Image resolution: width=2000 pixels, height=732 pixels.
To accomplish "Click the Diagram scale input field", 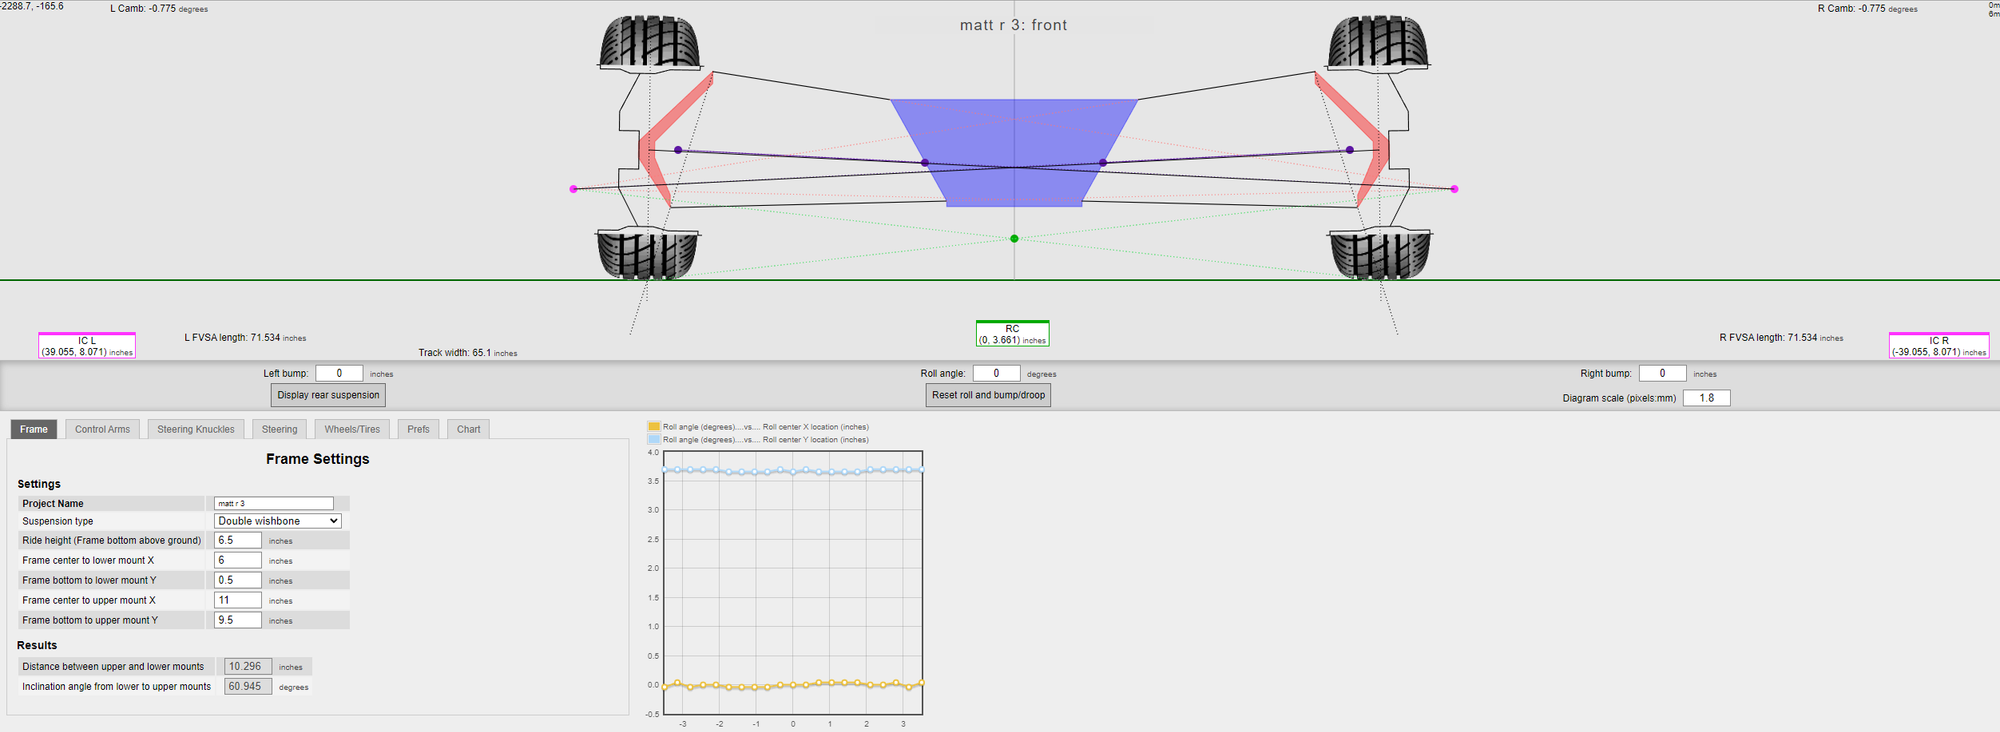I will 1706,398.
